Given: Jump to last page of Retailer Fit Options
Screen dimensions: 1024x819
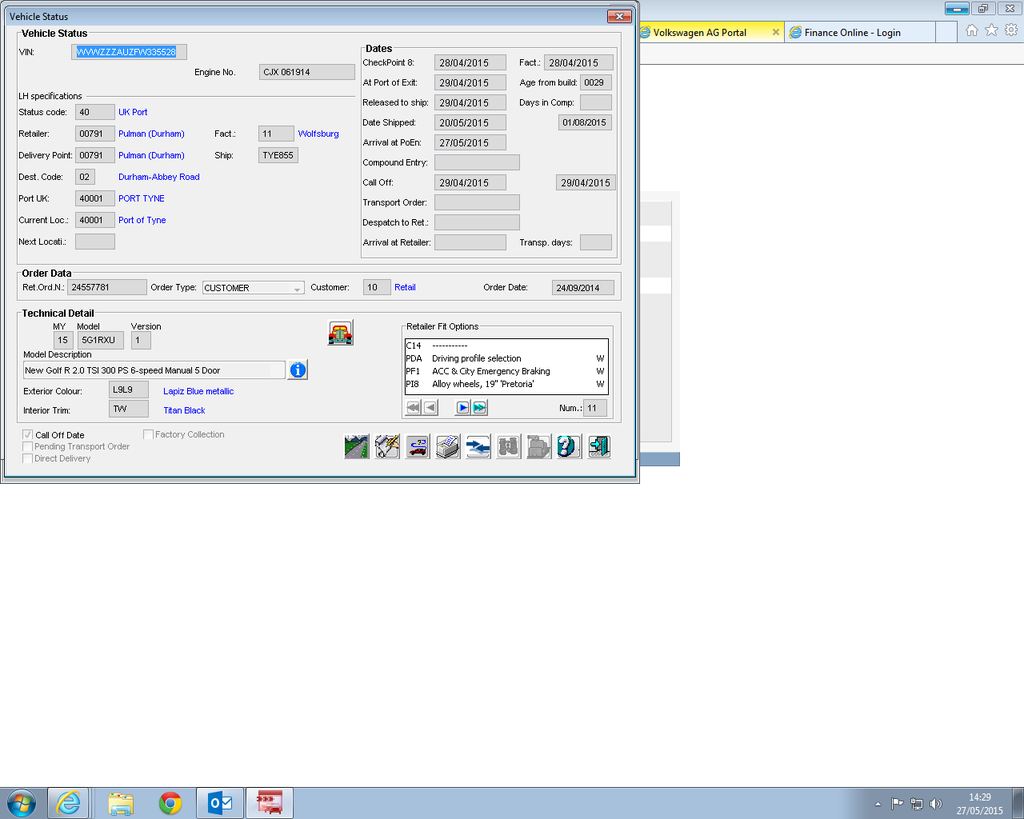Looking at the screenshot, I should coord(479,408).
